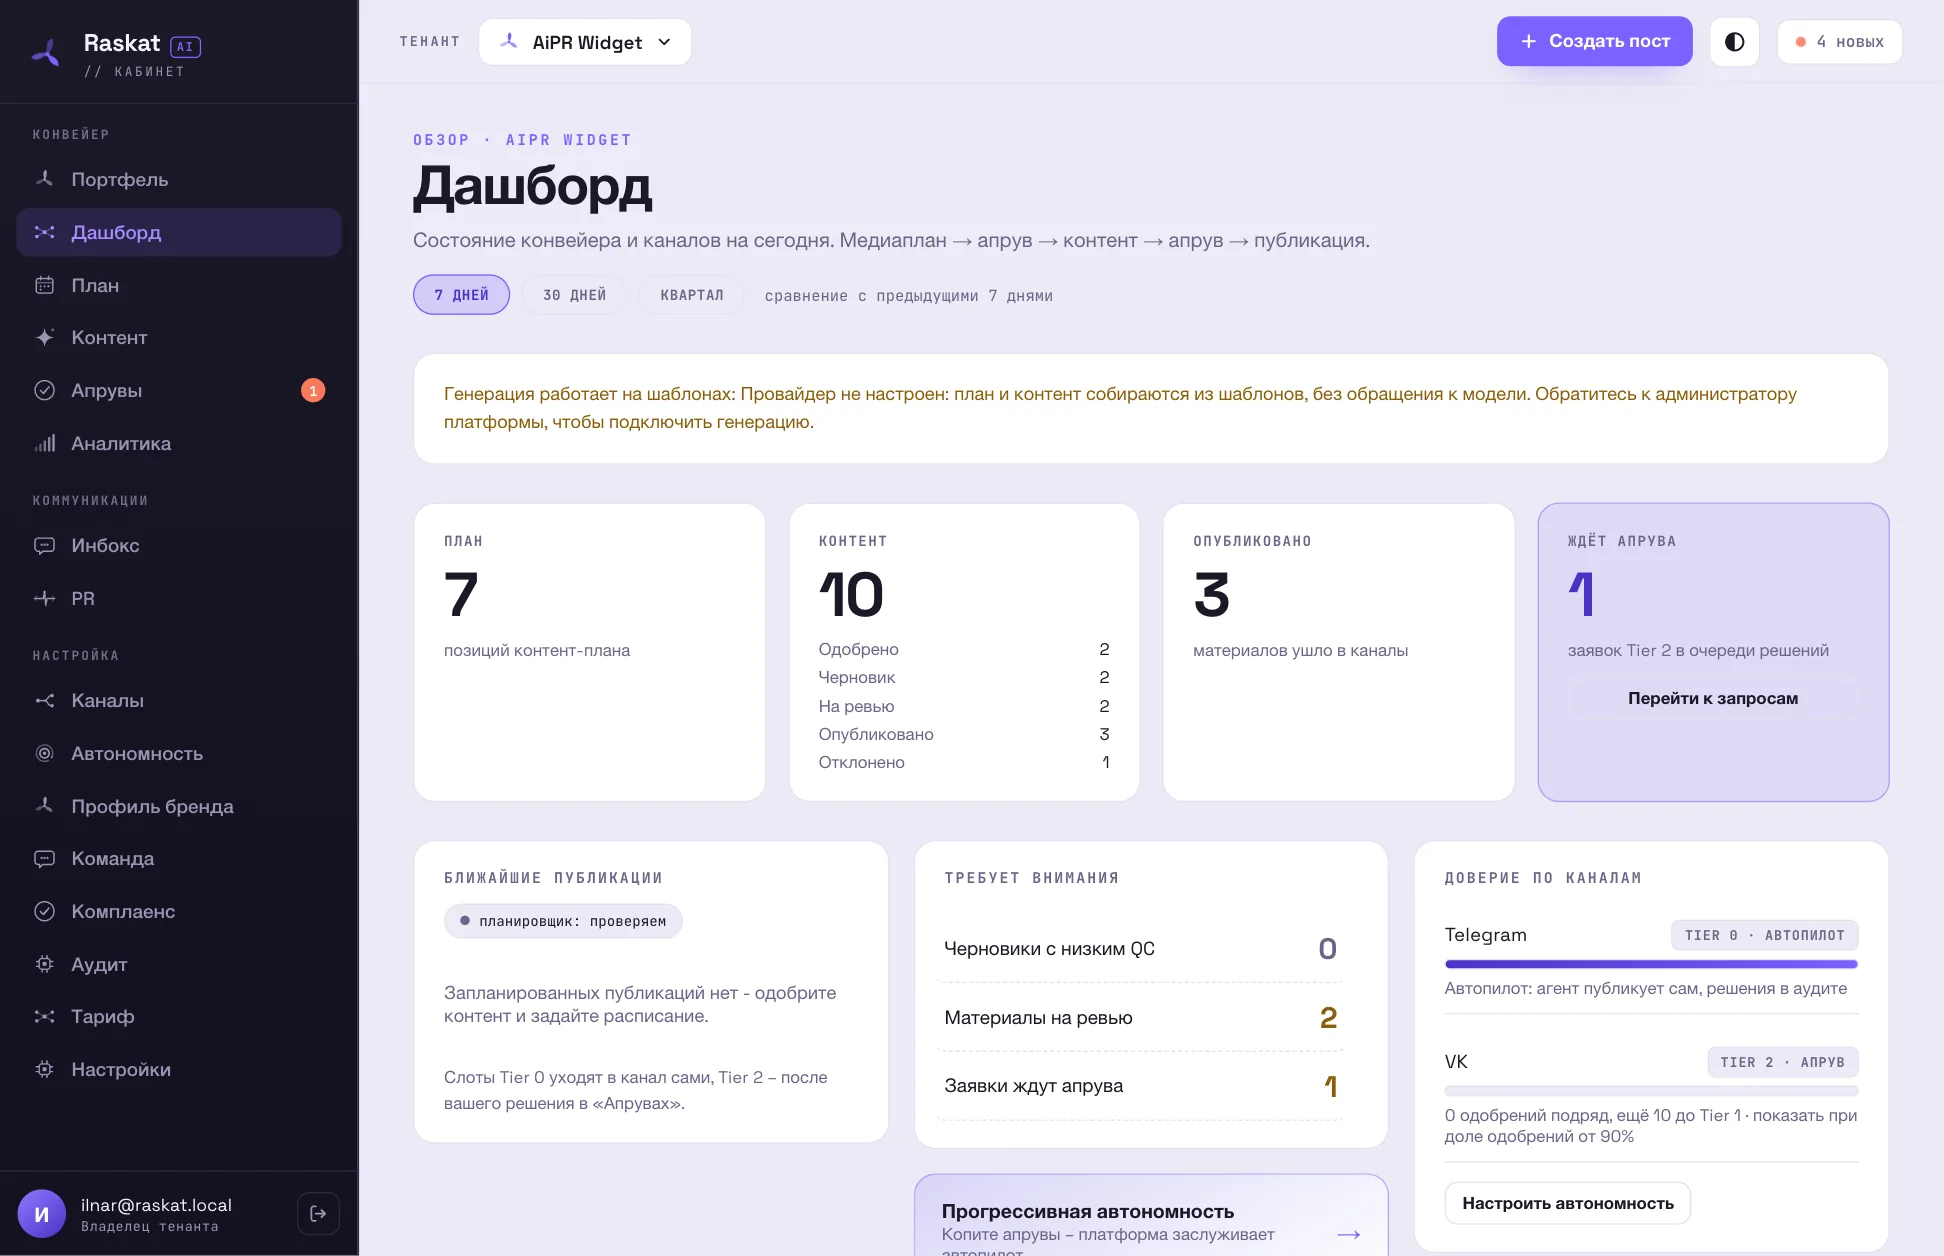
Task: Click the Telegram trust progress bar
Action: [1651, 964]
